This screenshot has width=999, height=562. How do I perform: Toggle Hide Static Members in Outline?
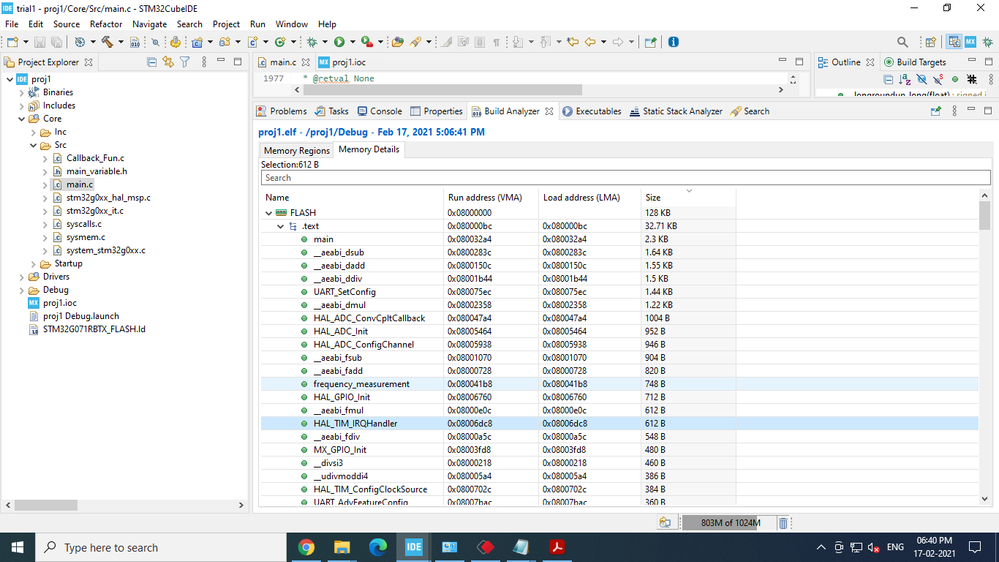[938, 80]
